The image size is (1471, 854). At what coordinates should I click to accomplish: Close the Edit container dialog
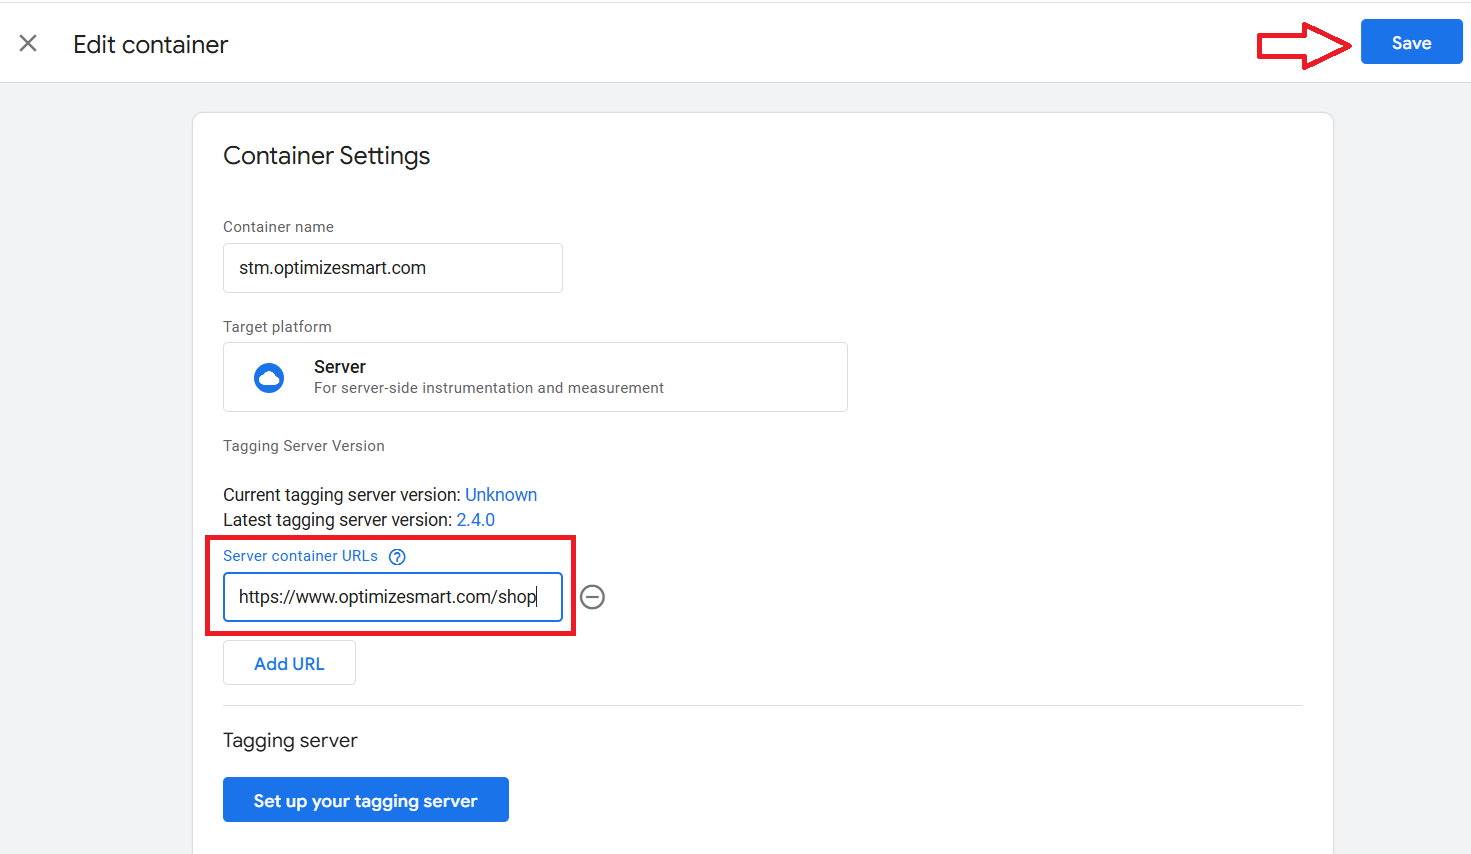[x=28, y=43]
